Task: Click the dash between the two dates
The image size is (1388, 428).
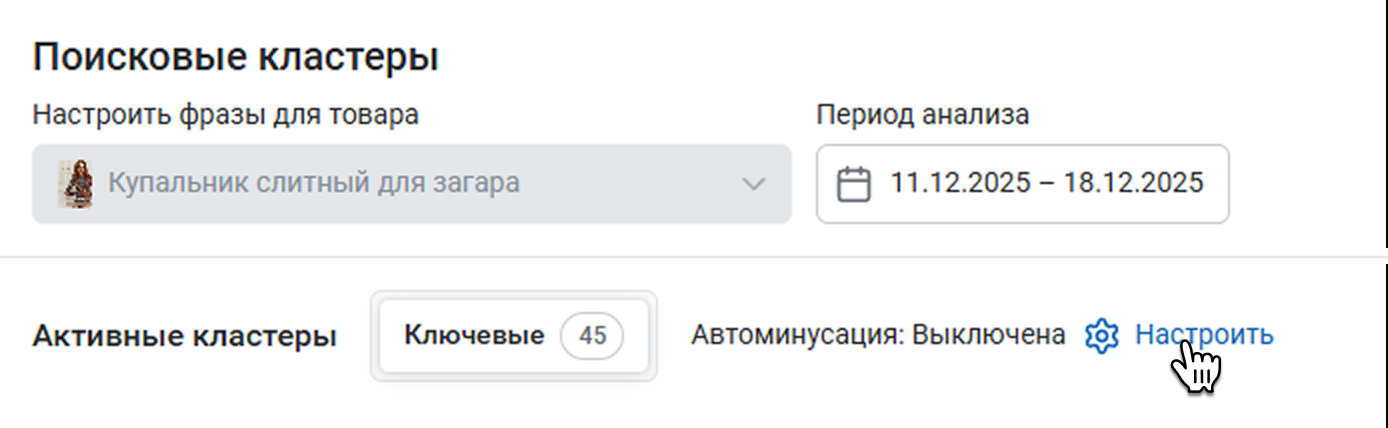Action: 1047,184
